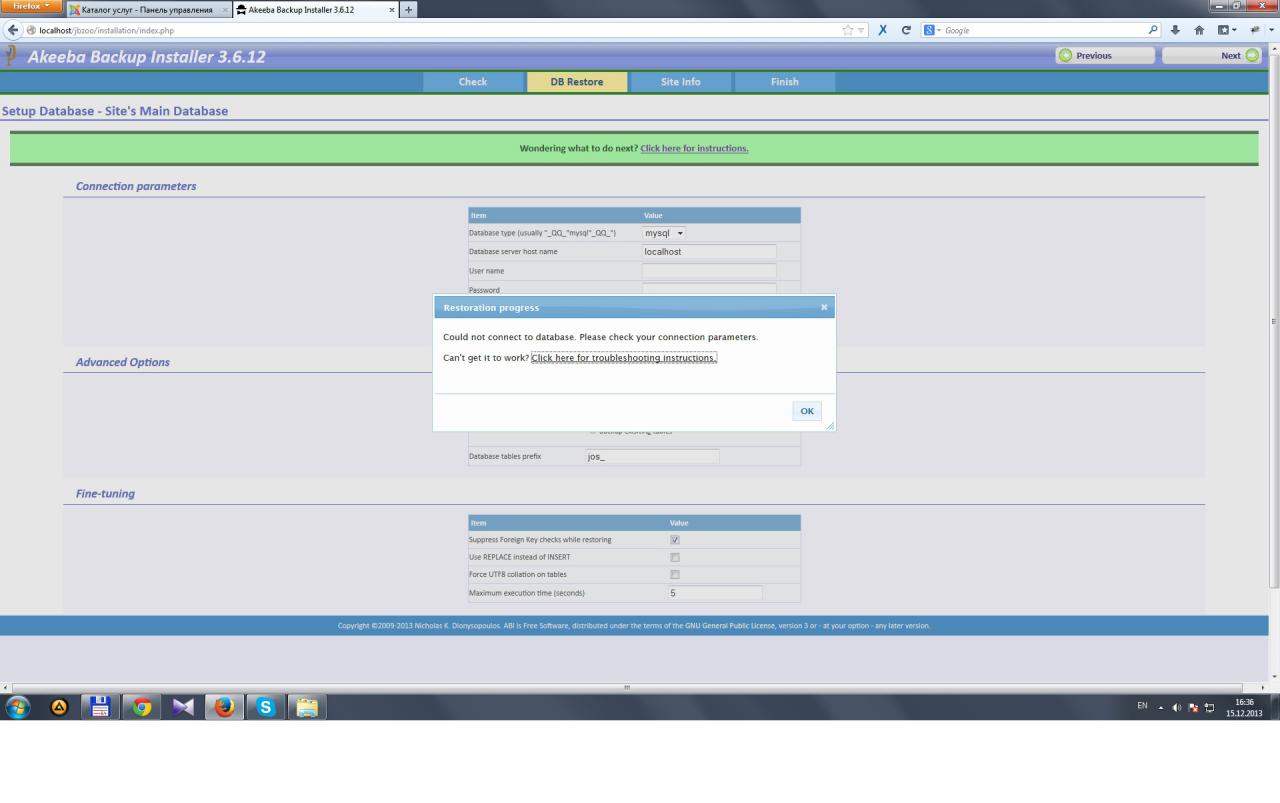Open the Database type mysql dropdown
Viewport: 1280px width, 803px height.
[664, 233]
